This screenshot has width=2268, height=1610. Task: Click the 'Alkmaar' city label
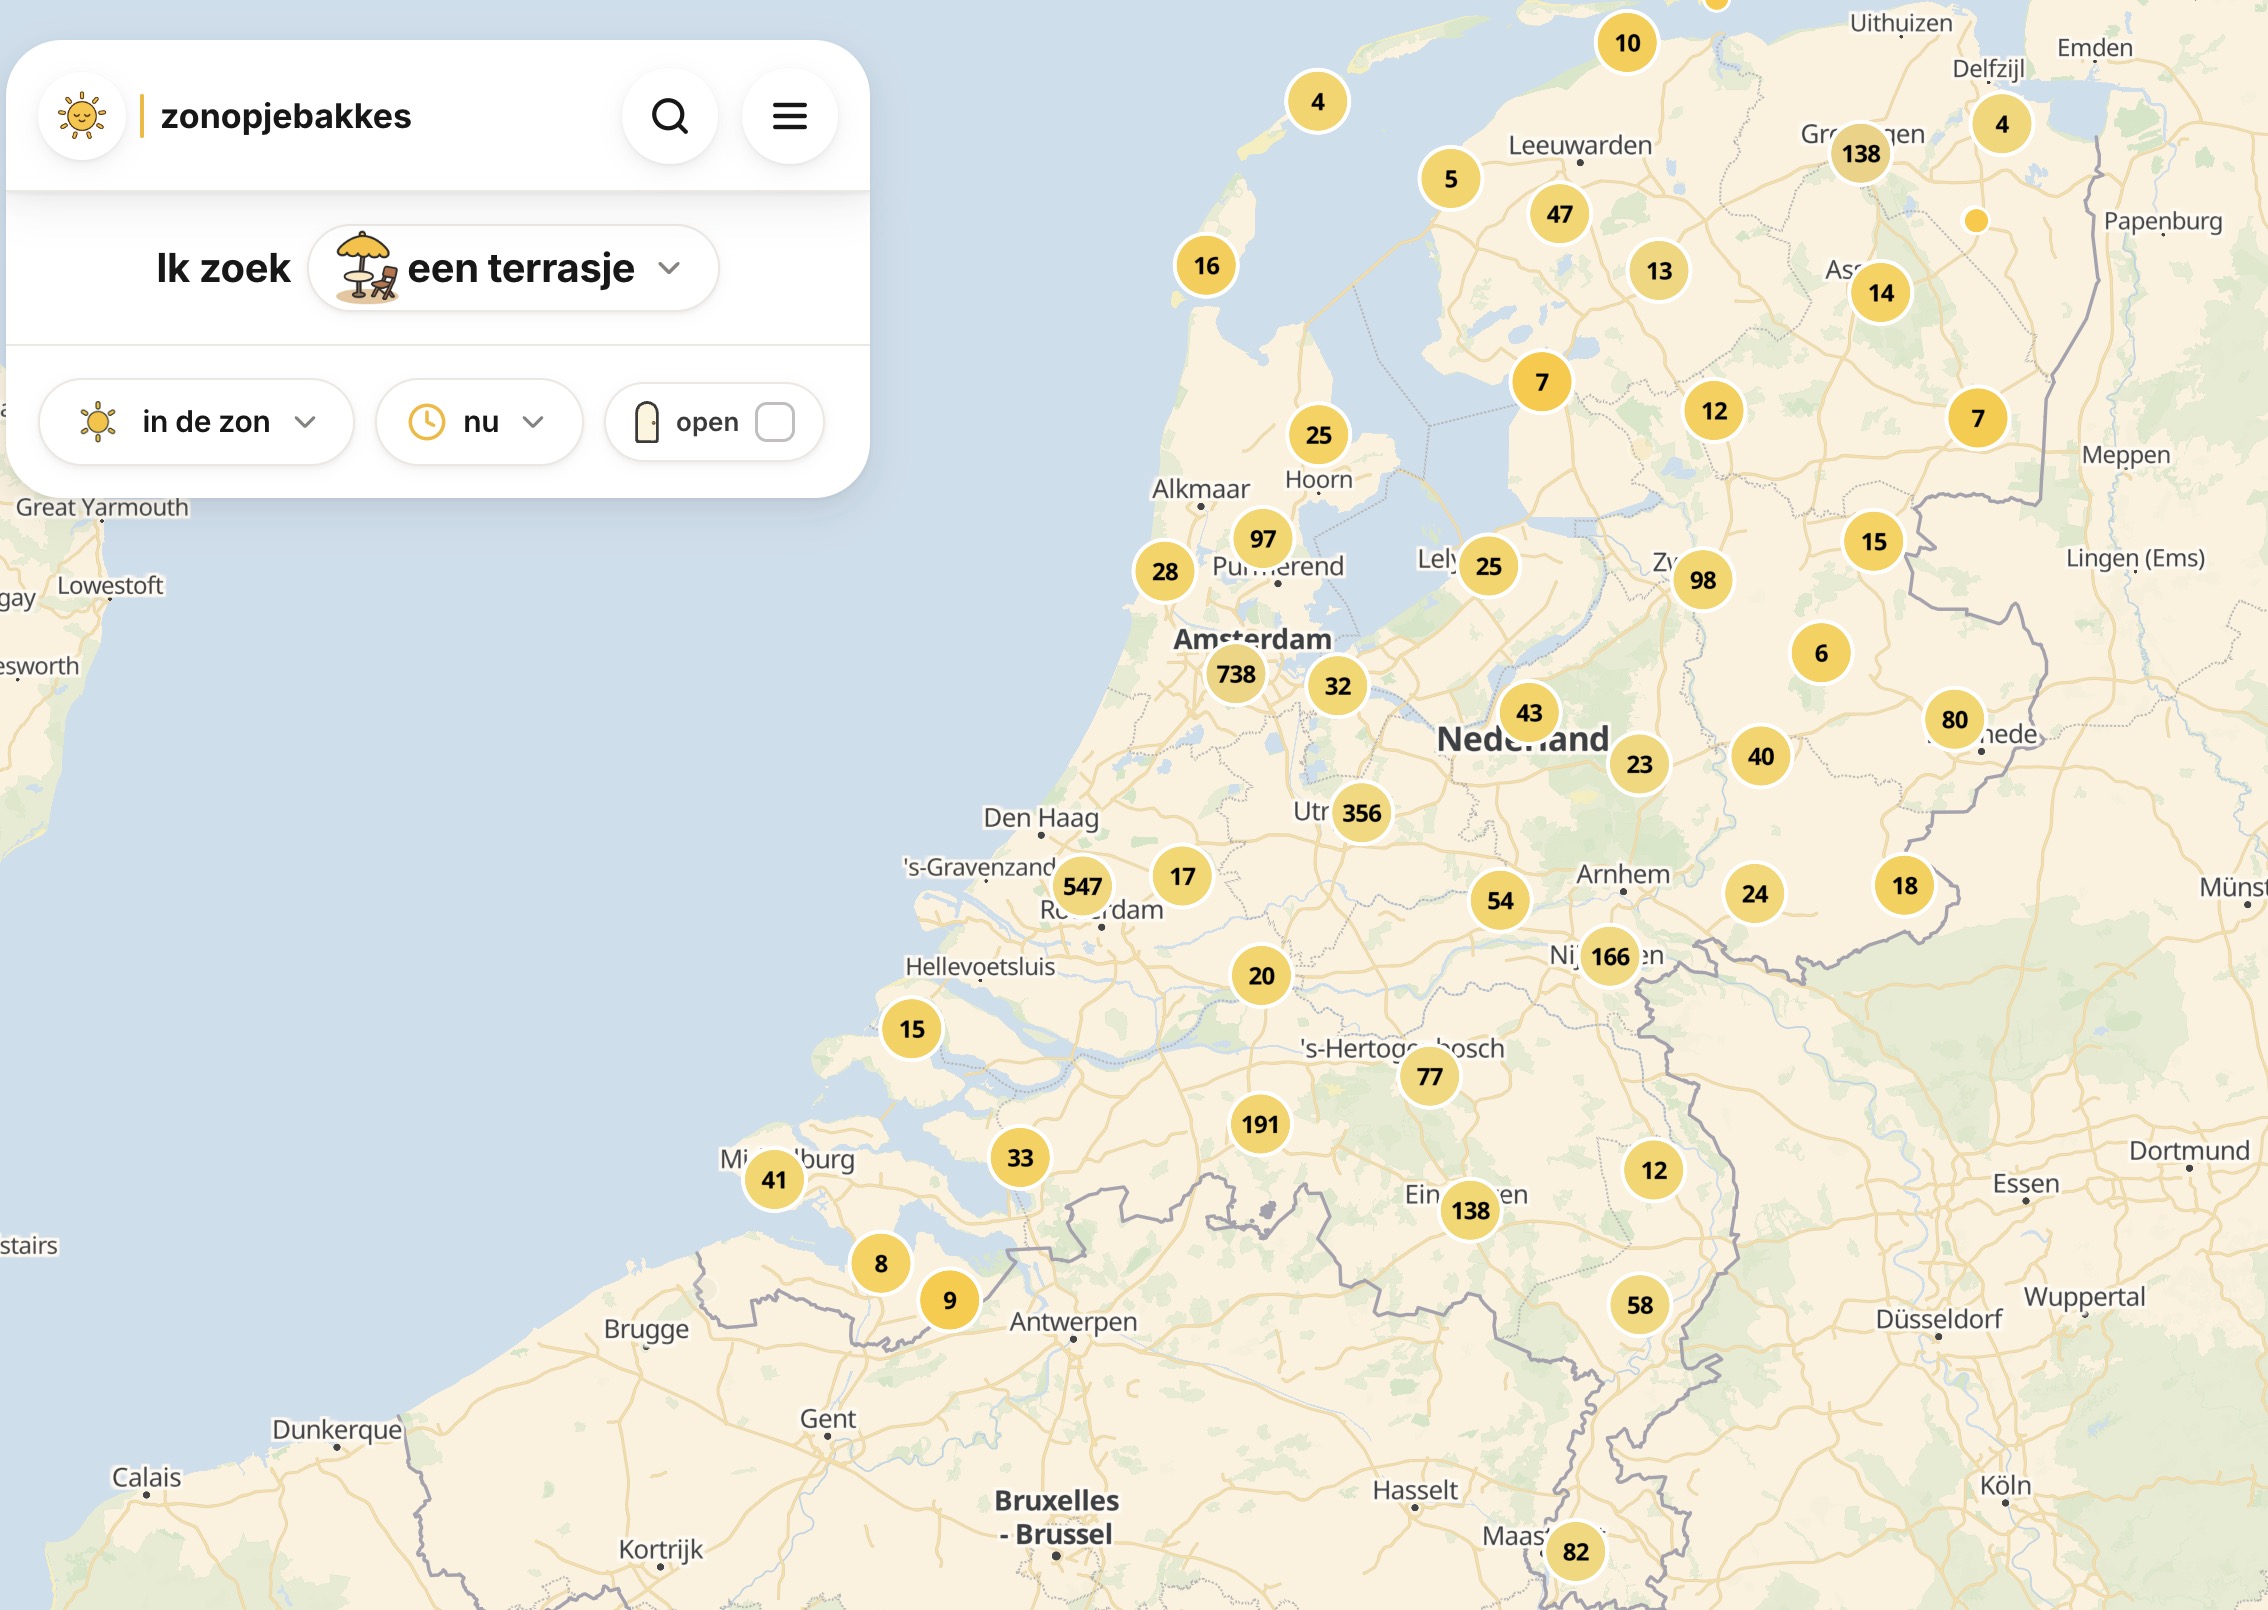click(x=1201, y=489)
